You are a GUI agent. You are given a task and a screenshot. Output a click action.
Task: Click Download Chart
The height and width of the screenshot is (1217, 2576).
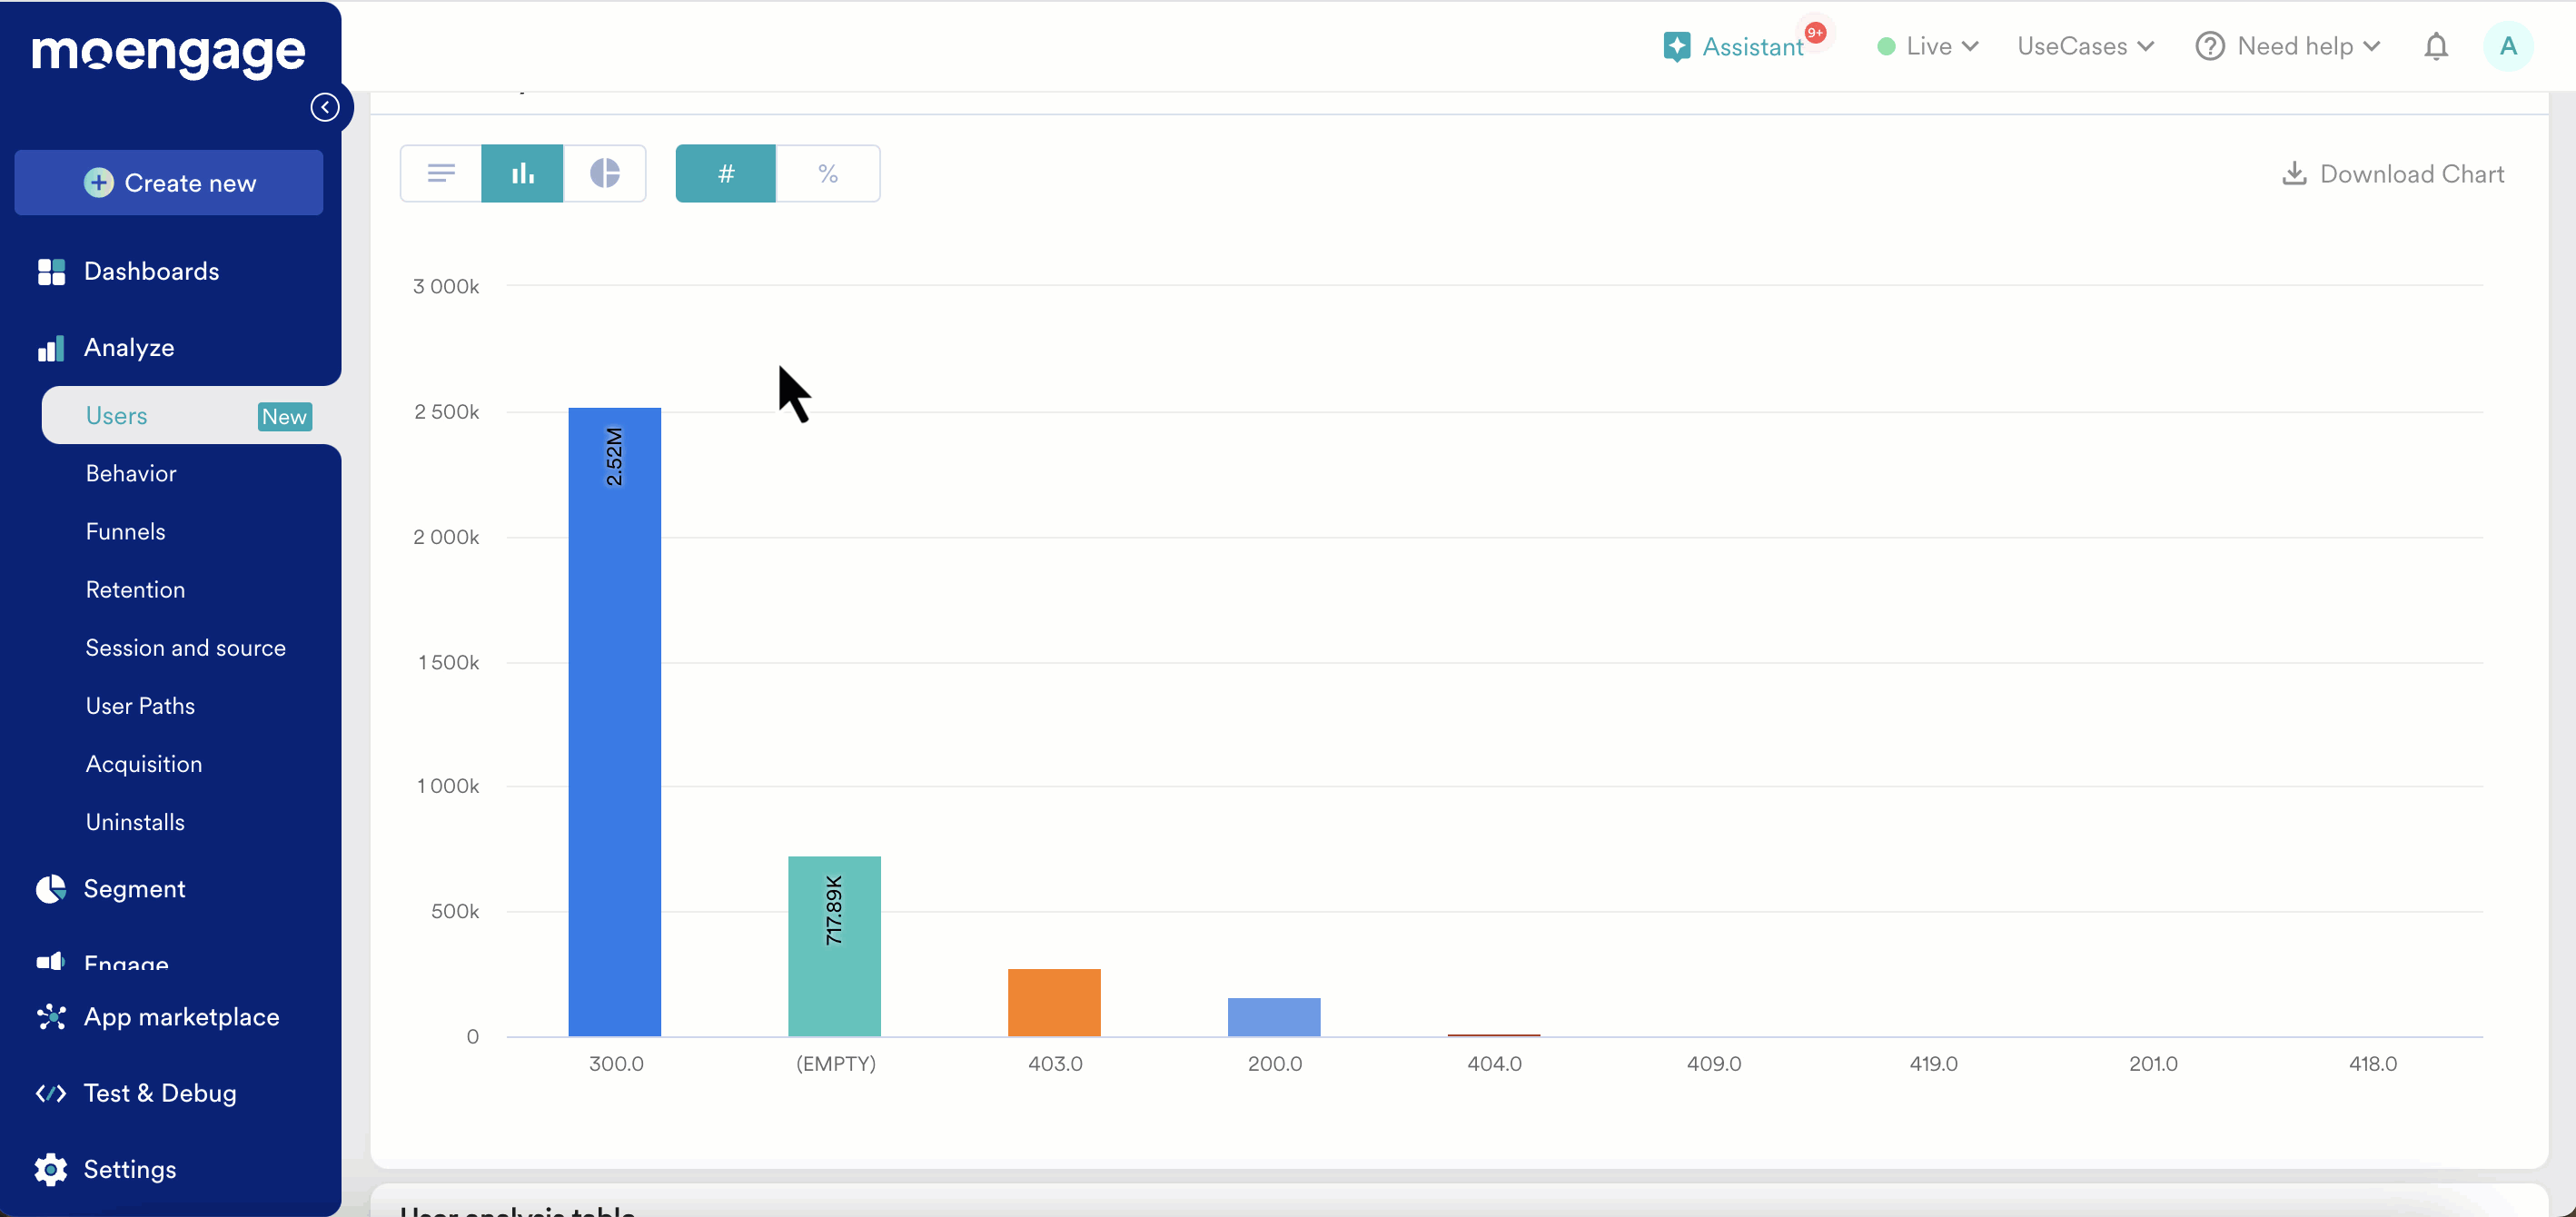(2393, 174)
